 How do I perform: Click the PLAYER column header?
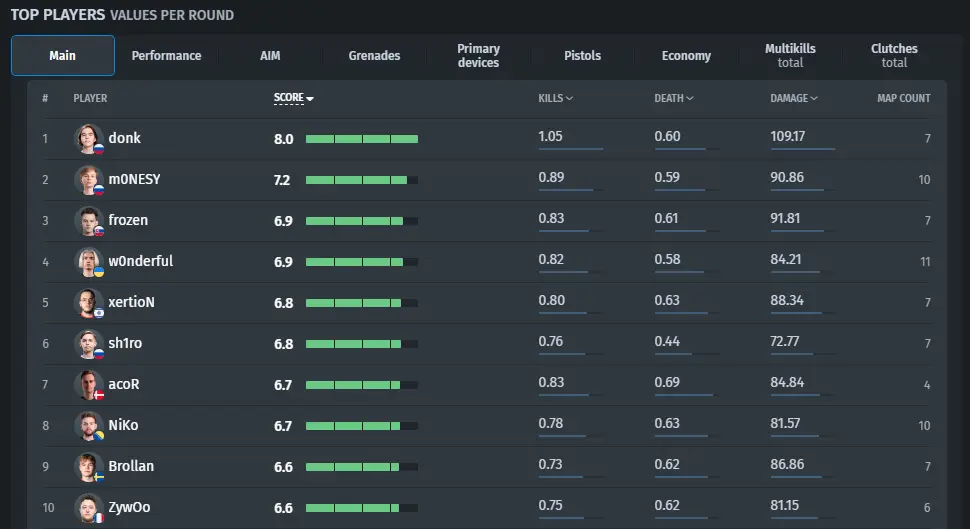tap(90, 98)
